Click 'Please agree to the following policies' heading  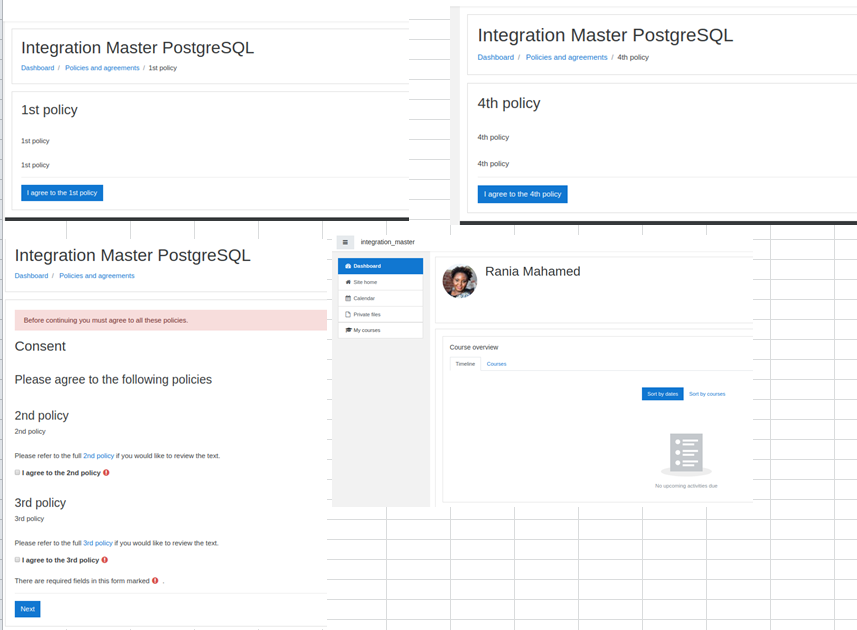113,380
